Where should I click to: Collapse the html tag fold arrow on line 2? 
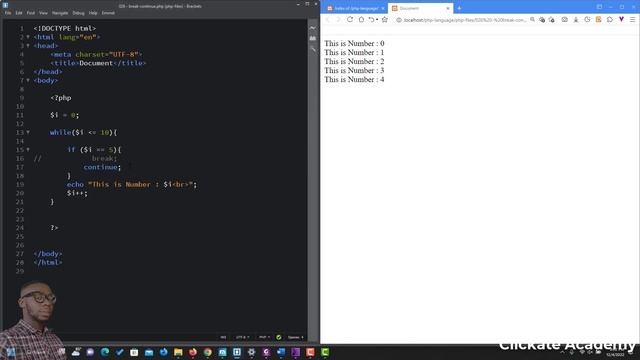pos(28,37)
